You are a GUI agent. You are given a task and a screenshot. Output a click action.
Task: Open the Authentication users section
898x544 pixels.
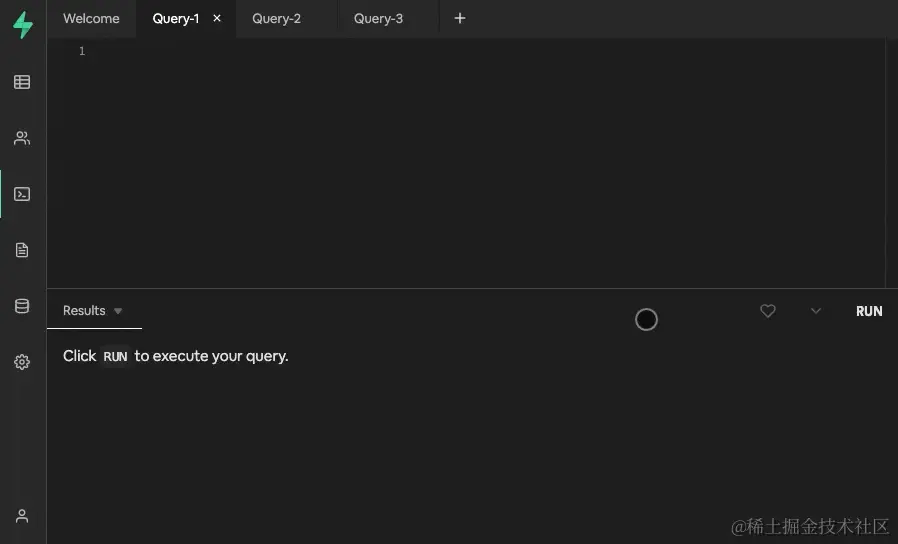(x=22, y=138)
